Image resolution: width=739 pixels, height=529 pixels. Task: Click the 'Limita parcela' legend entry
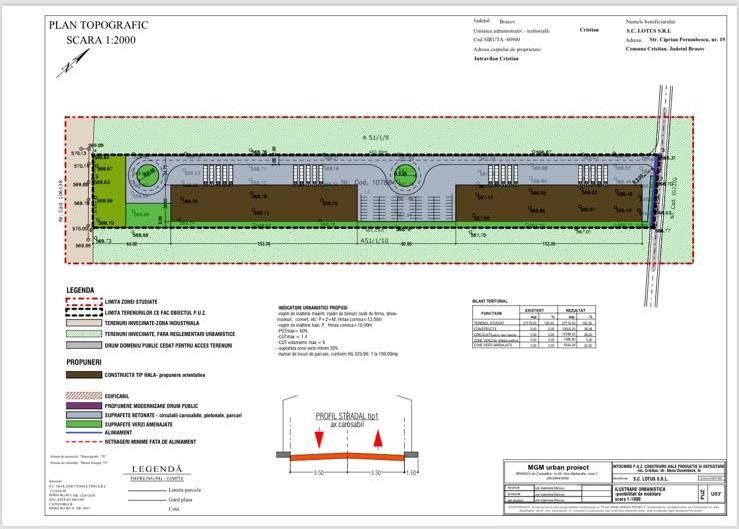tap(185, 490)
